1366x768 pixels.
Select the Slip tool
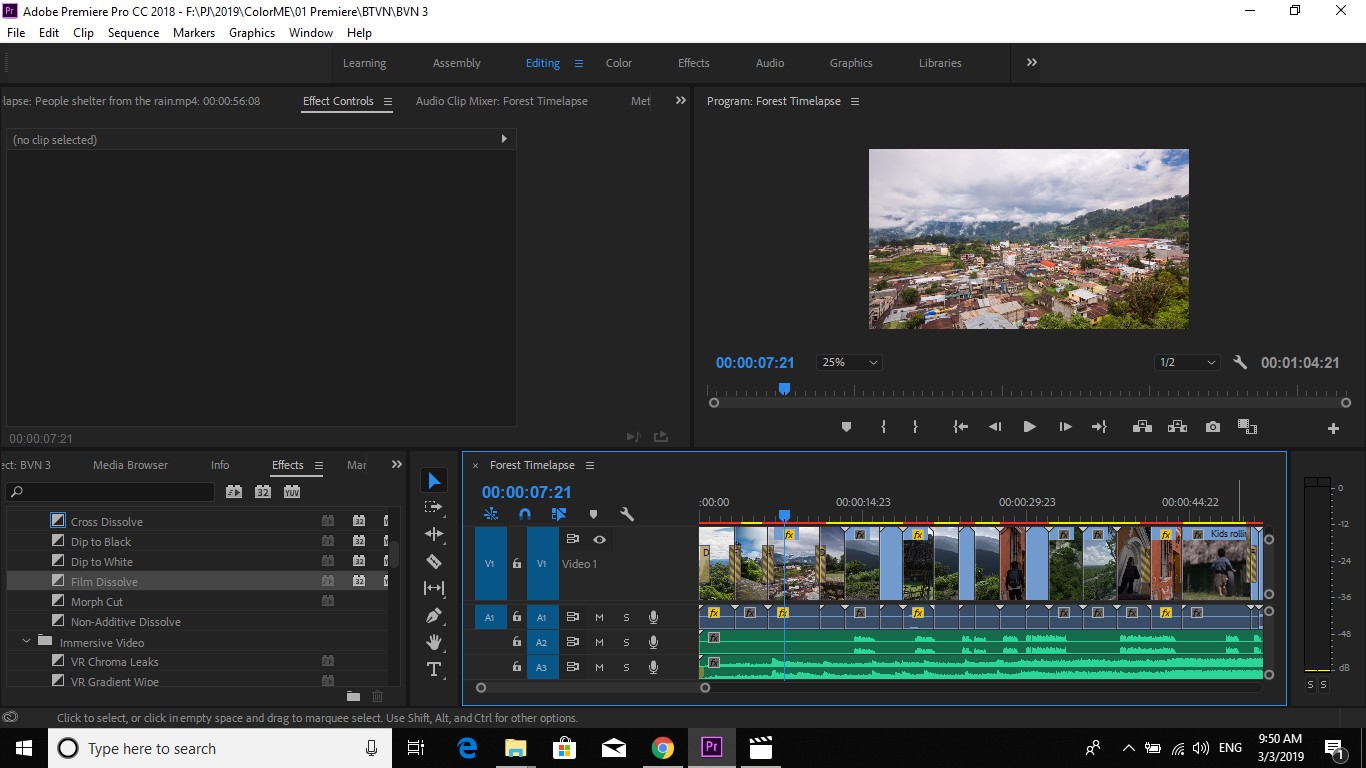tap(434, 588)
